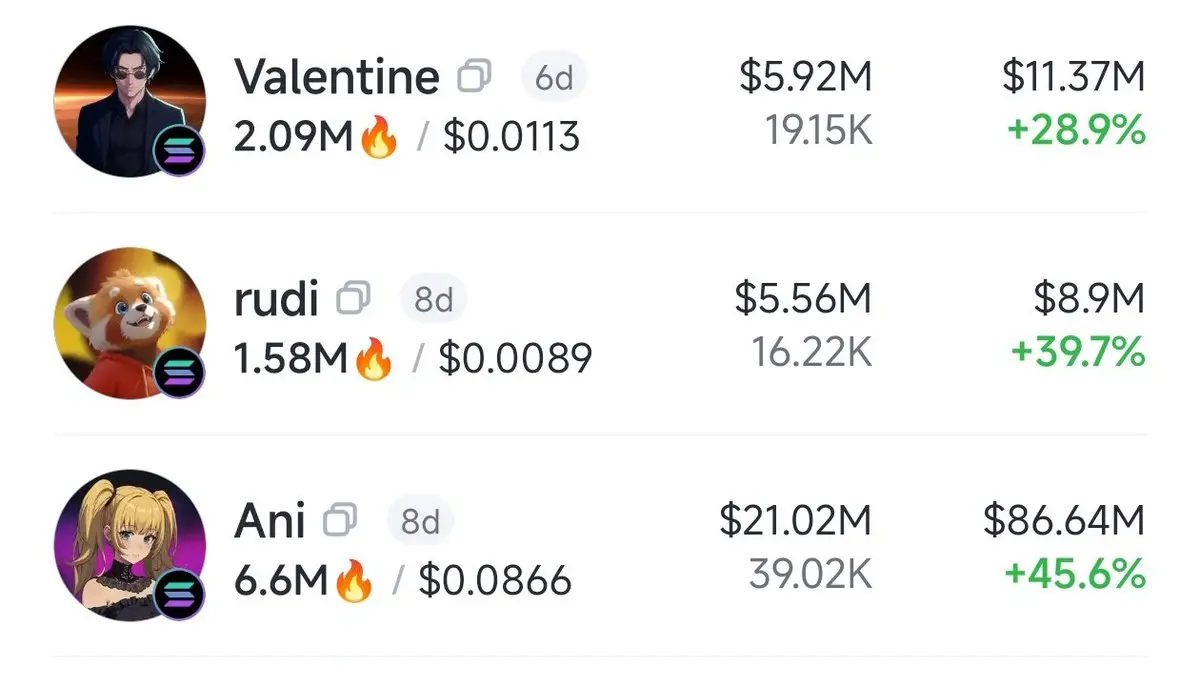
Task: Select the rudi token name
Action: coord(276,299)
